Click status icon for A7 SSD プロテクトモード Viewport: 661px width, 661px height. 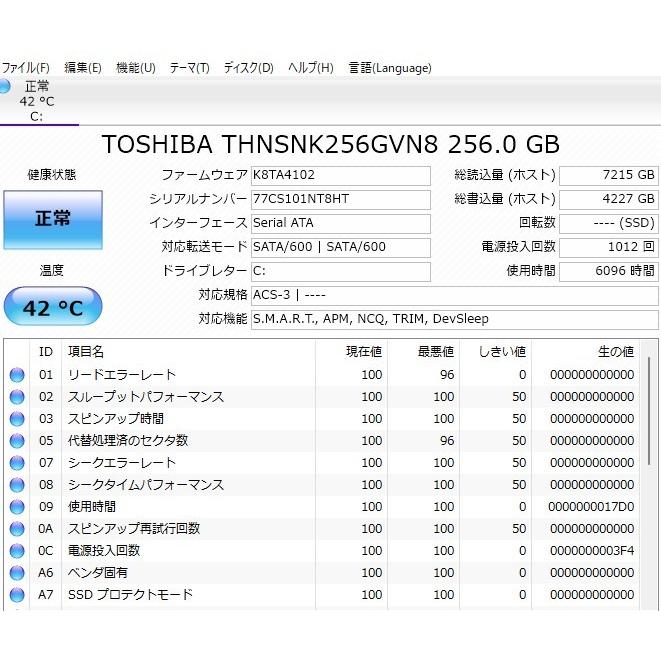(x=17, y=594)
